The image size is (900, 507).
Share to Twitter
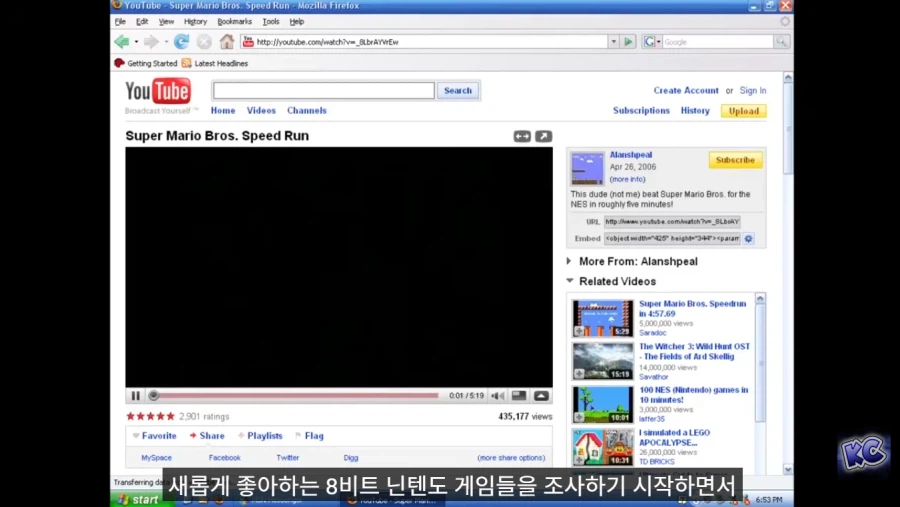(x=288, y=458)
